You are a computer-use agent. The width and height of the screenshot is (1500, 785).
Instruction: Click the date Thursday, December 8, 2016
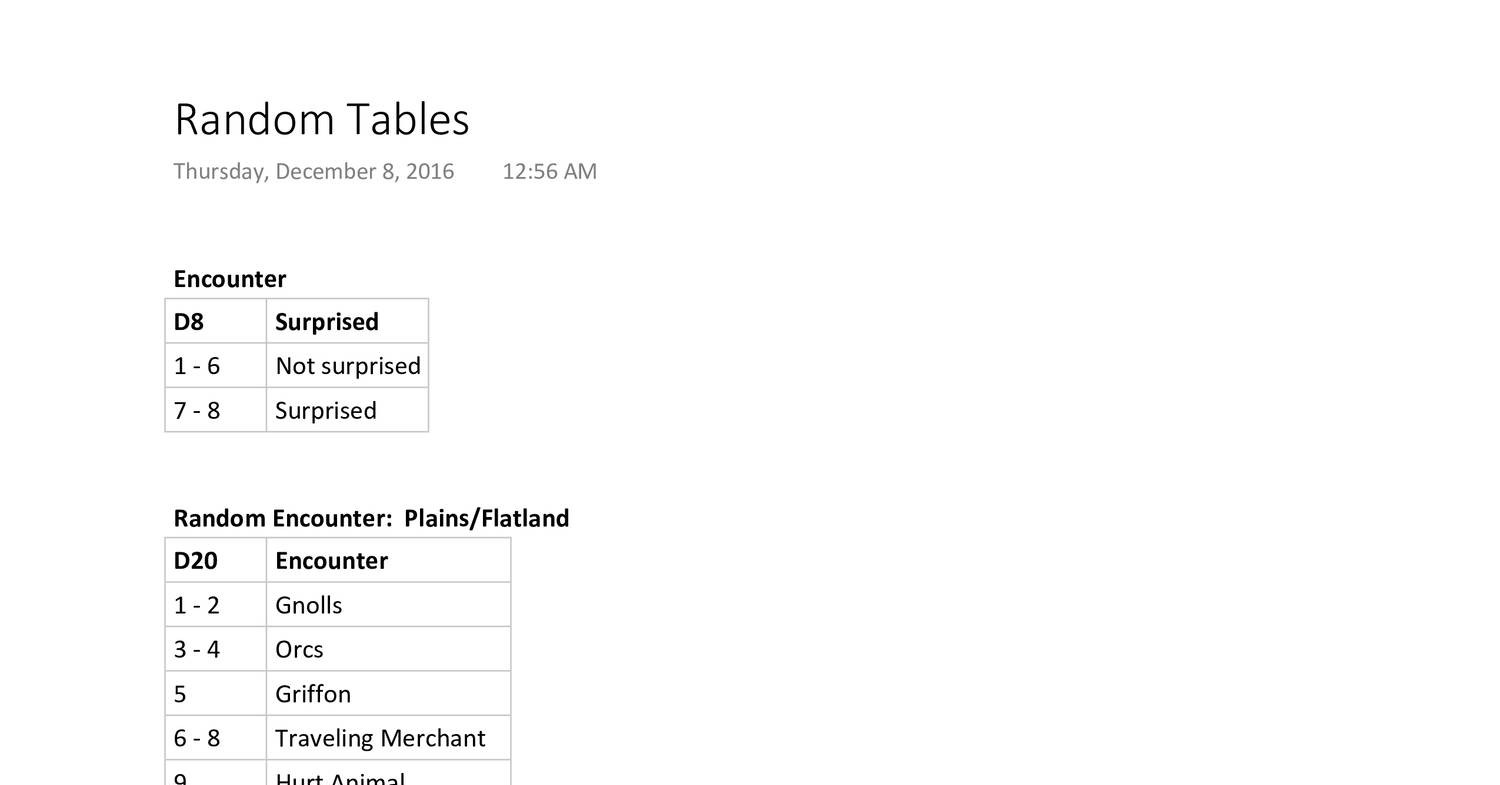point(313,171)
